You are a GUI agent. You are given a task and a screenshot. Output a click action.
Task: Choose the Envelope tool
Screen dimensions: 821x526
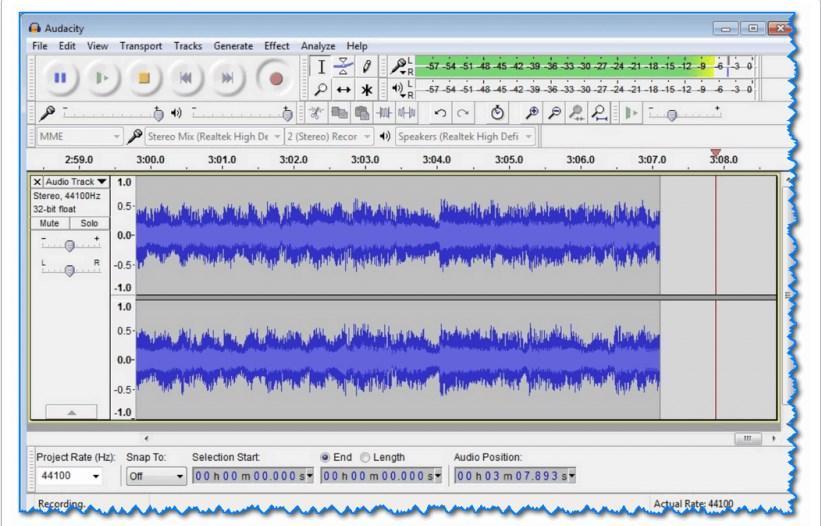(x=343, y=66)
